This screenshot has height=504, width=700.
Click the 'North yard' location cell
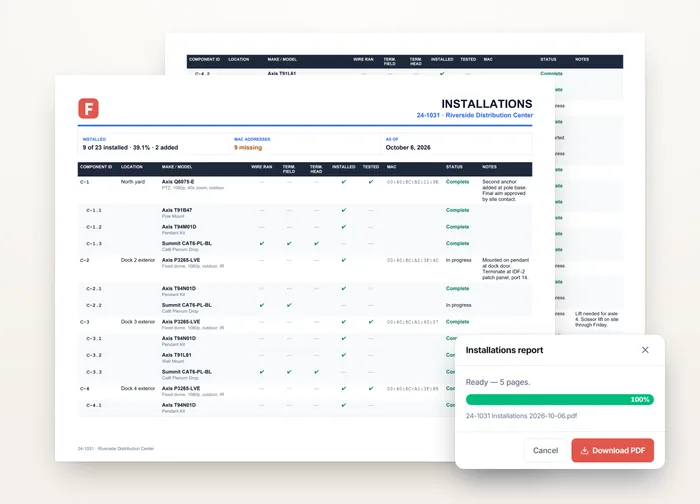133,182
